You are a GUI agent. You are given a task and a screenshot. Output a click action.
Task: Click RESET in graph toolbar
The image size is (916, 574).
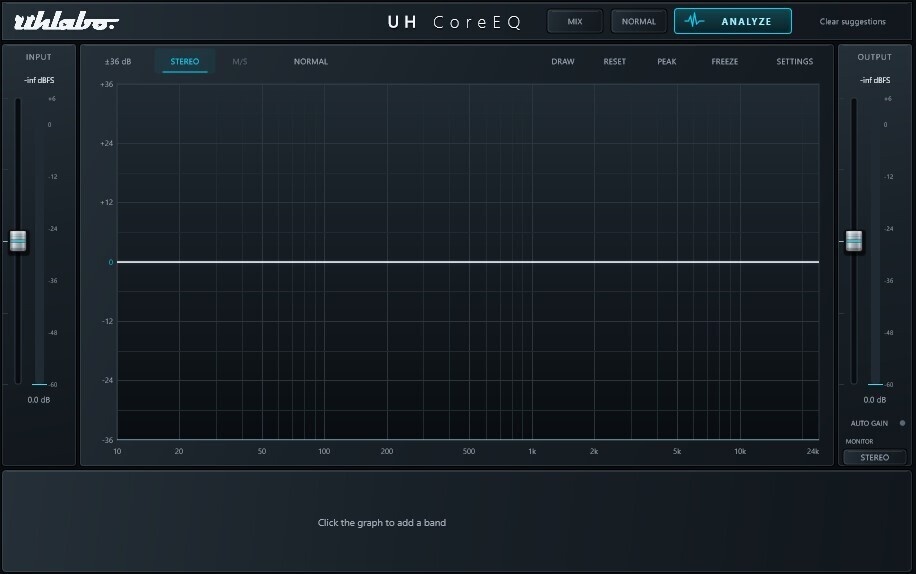tap(615, 61)
